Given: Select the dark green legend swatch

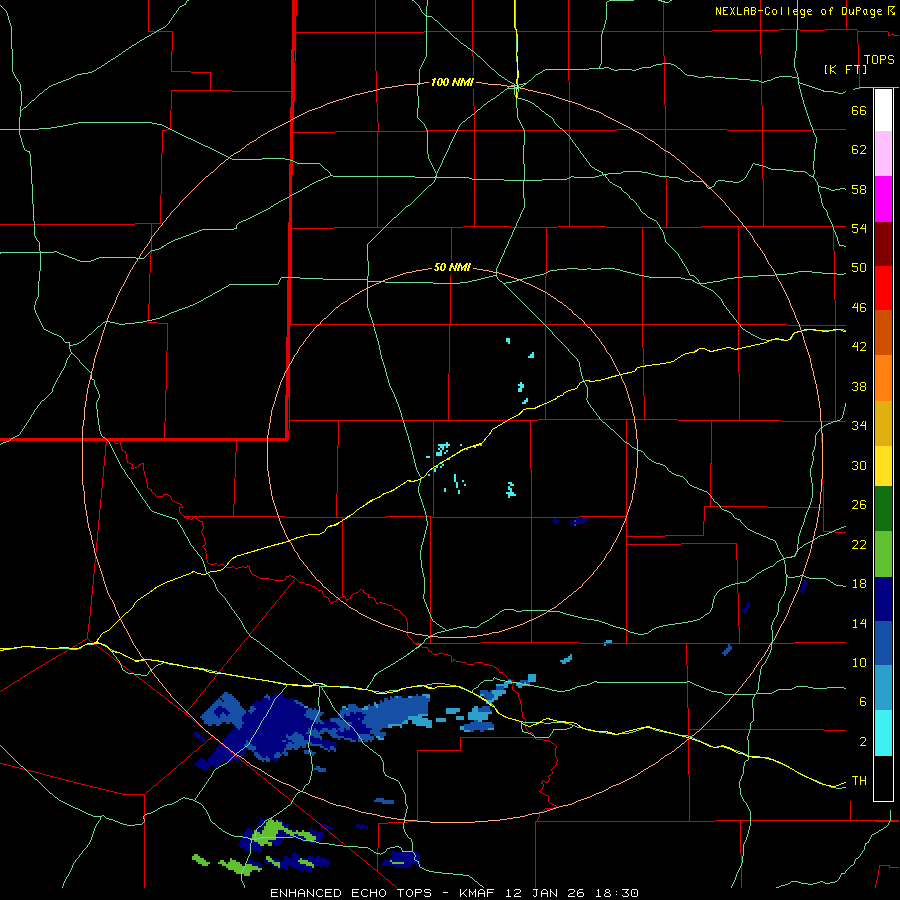Looking at the screenshot, I should tap(883, 509).
